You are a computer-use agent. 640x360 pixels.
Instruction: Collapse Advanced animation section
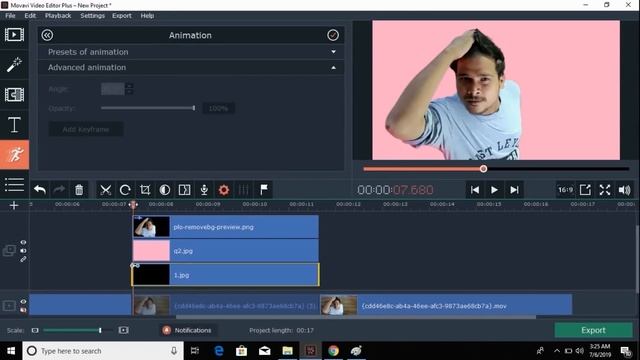[x=191, y=67]
